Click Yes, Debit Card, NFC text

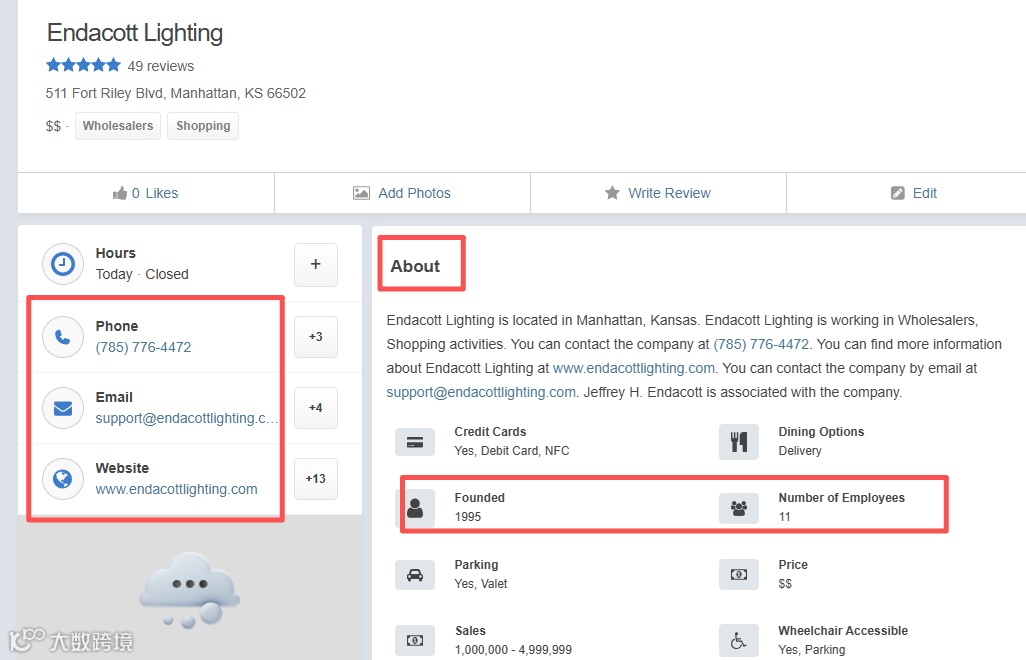[512, 451]
